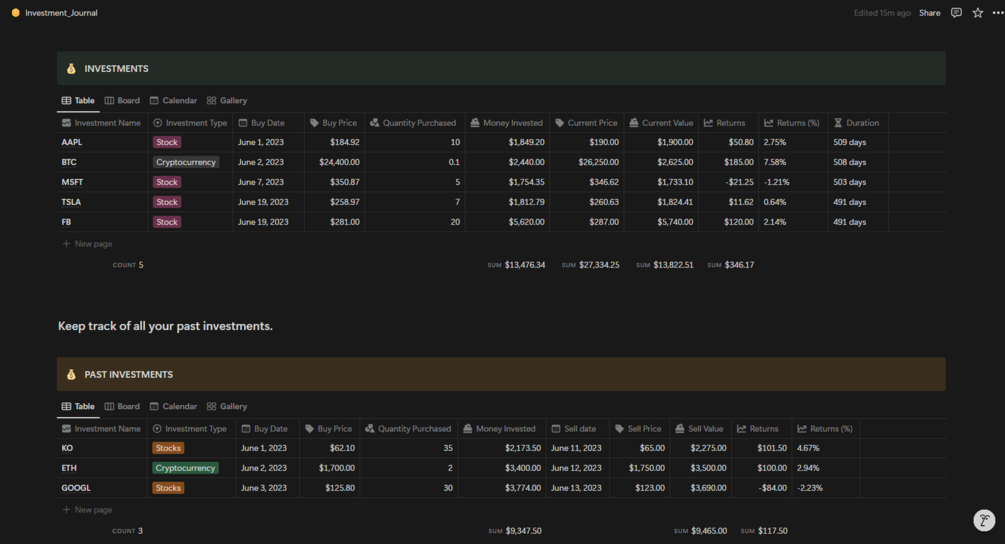Screen dimensions: 1005x544
Task: Open Sell date column header menu
Action: coord(577,429)
